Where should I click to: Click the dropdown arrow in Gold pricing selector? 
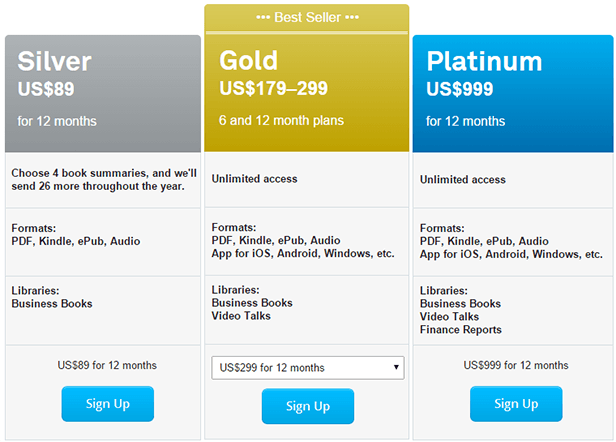(396, 367)
